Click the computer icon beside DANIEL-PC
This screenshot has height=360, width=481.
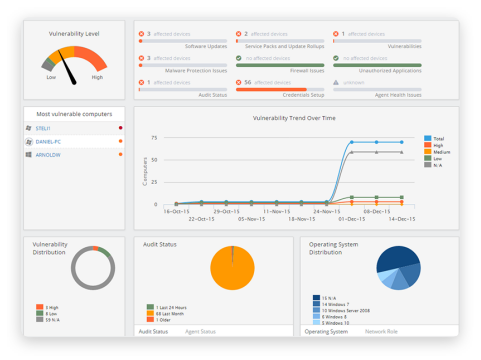click(x=29, y=142)
